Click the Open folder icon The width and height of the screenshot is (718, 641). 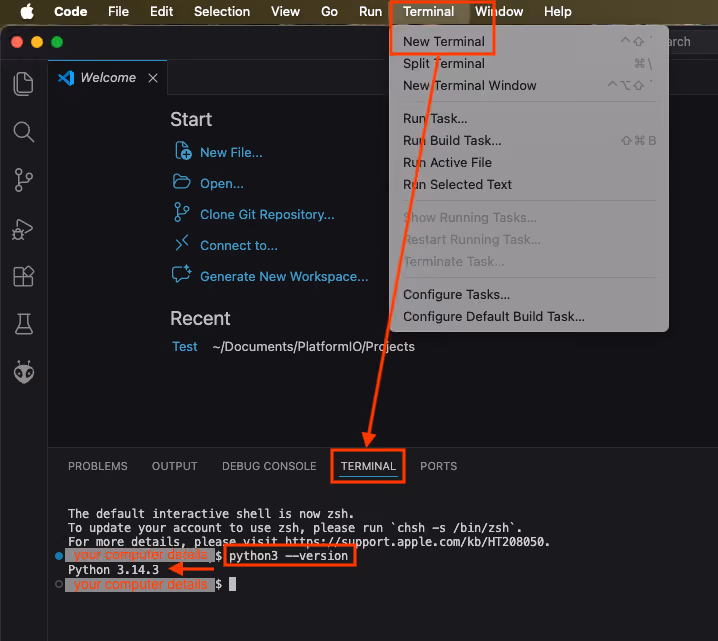click(x=182, y=182)
